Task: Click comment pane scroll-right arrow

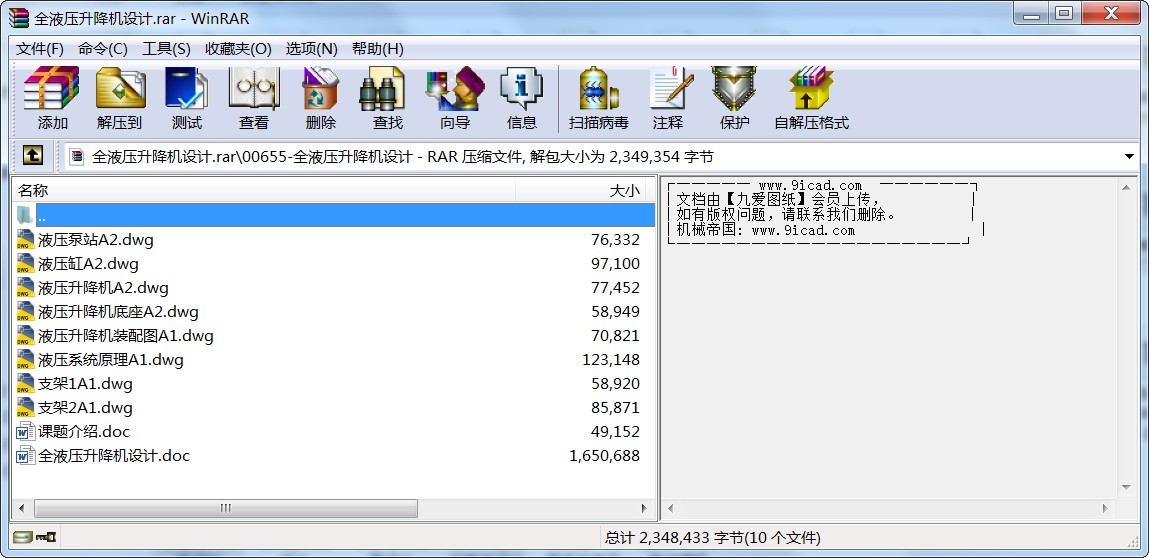Action: 1106,508
